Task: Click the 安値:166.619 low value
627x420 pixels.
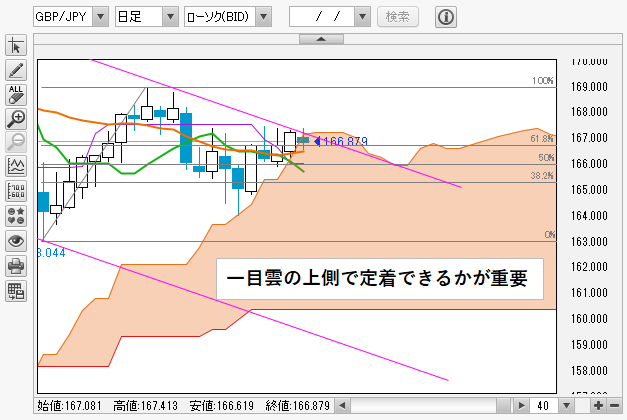Action: 222,406
